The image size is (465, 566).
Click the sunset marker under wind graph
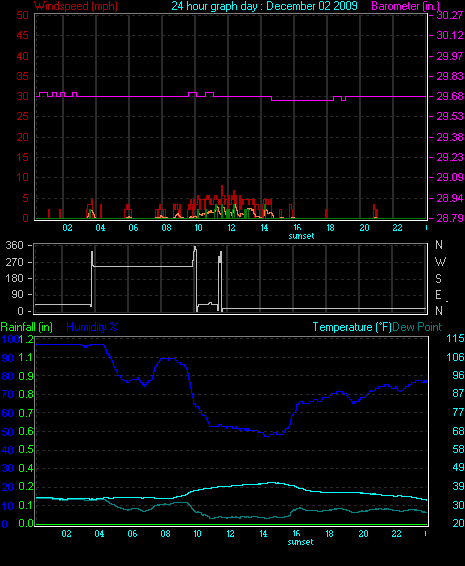(x=301, y=236)
